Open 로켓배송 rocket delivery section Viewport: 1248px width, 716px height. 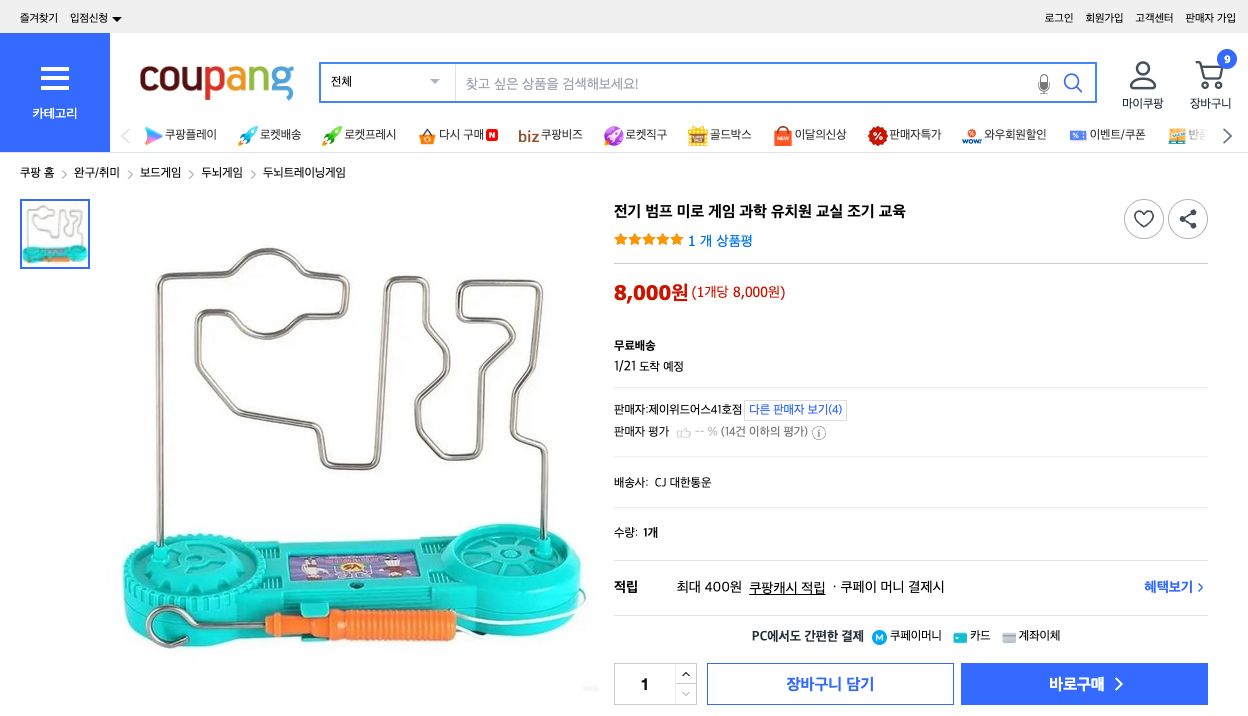(x=269, y=135)
